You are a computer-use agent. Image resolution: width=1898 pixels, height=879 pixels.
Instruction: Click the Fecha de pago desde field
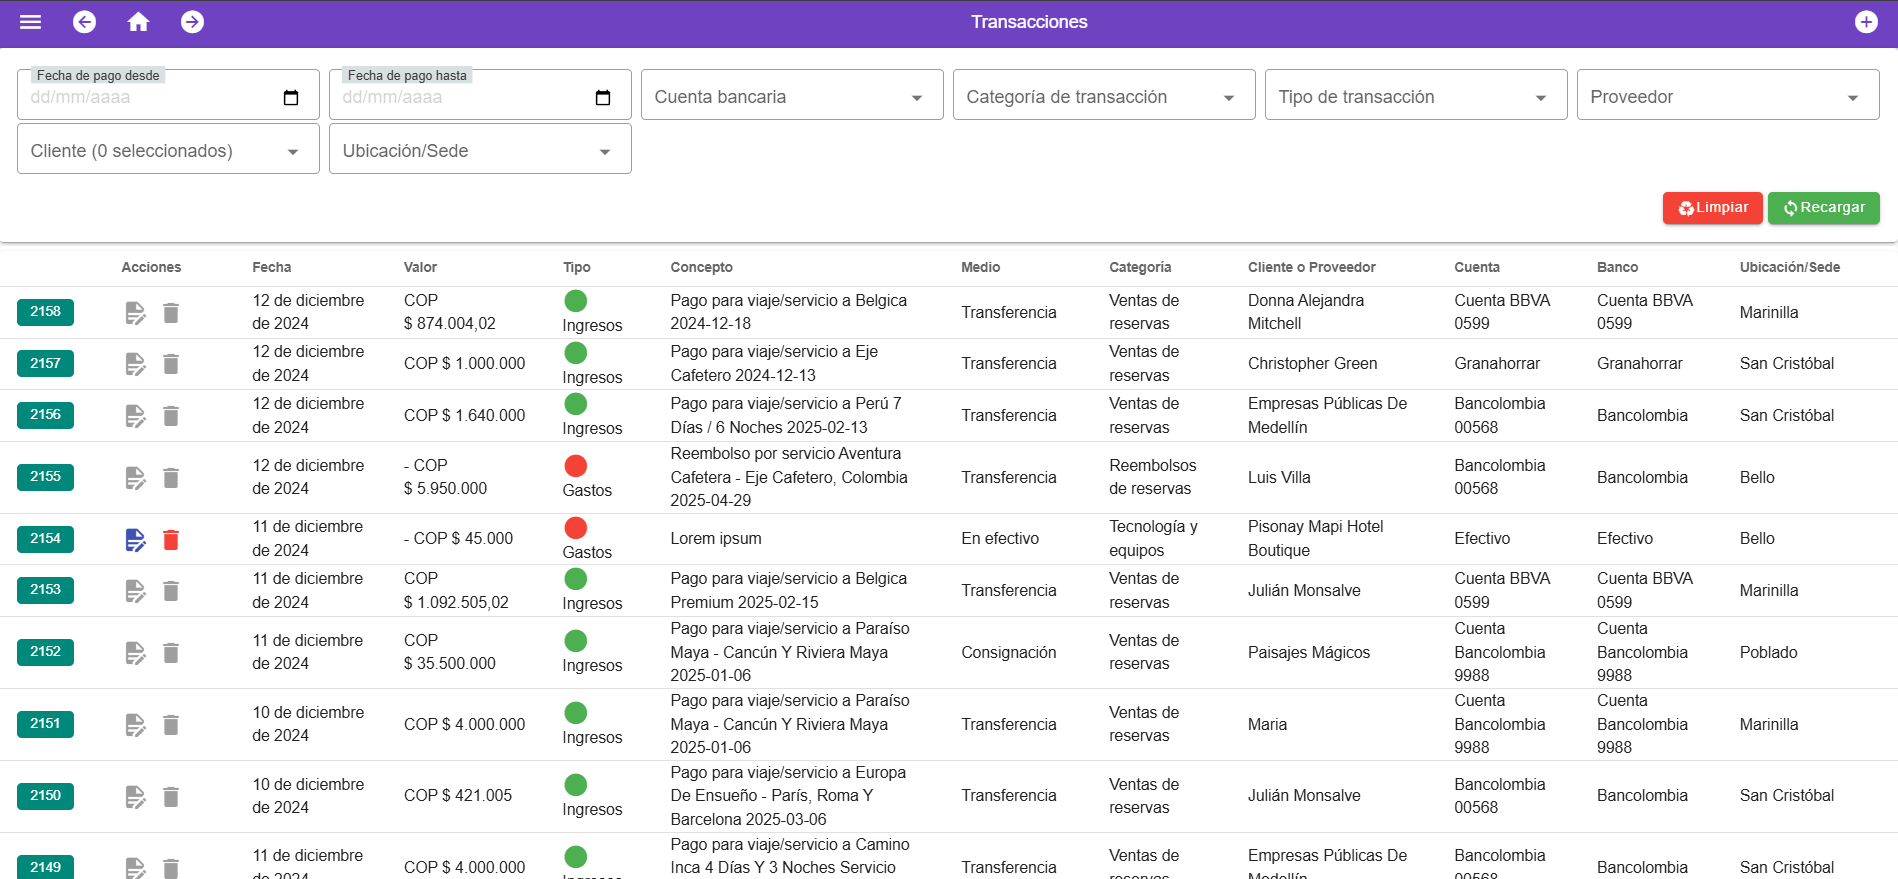click(x=150, y=98)
